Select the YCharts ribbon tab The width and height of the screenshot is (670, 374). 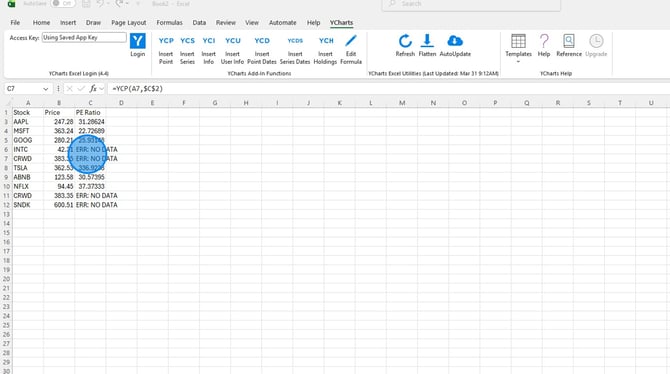(341, 22)
